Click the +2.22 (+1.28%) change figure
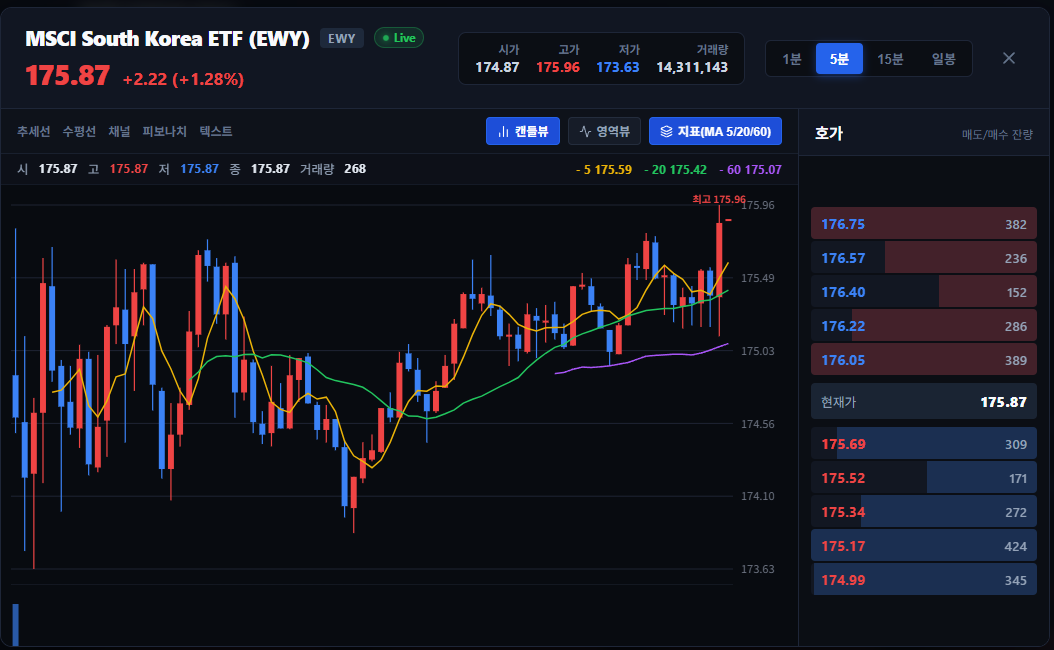 pyautogui.click(x=183, y=79)
